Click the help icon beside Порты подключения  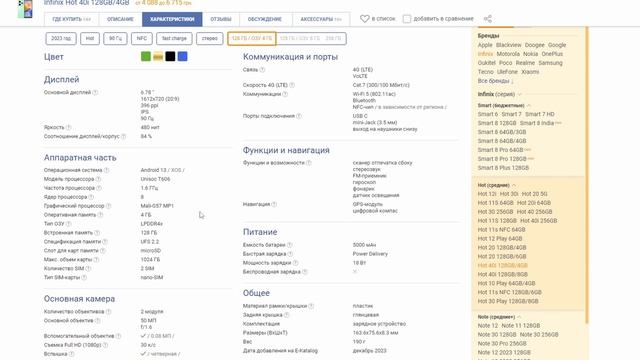coord(299,116)
